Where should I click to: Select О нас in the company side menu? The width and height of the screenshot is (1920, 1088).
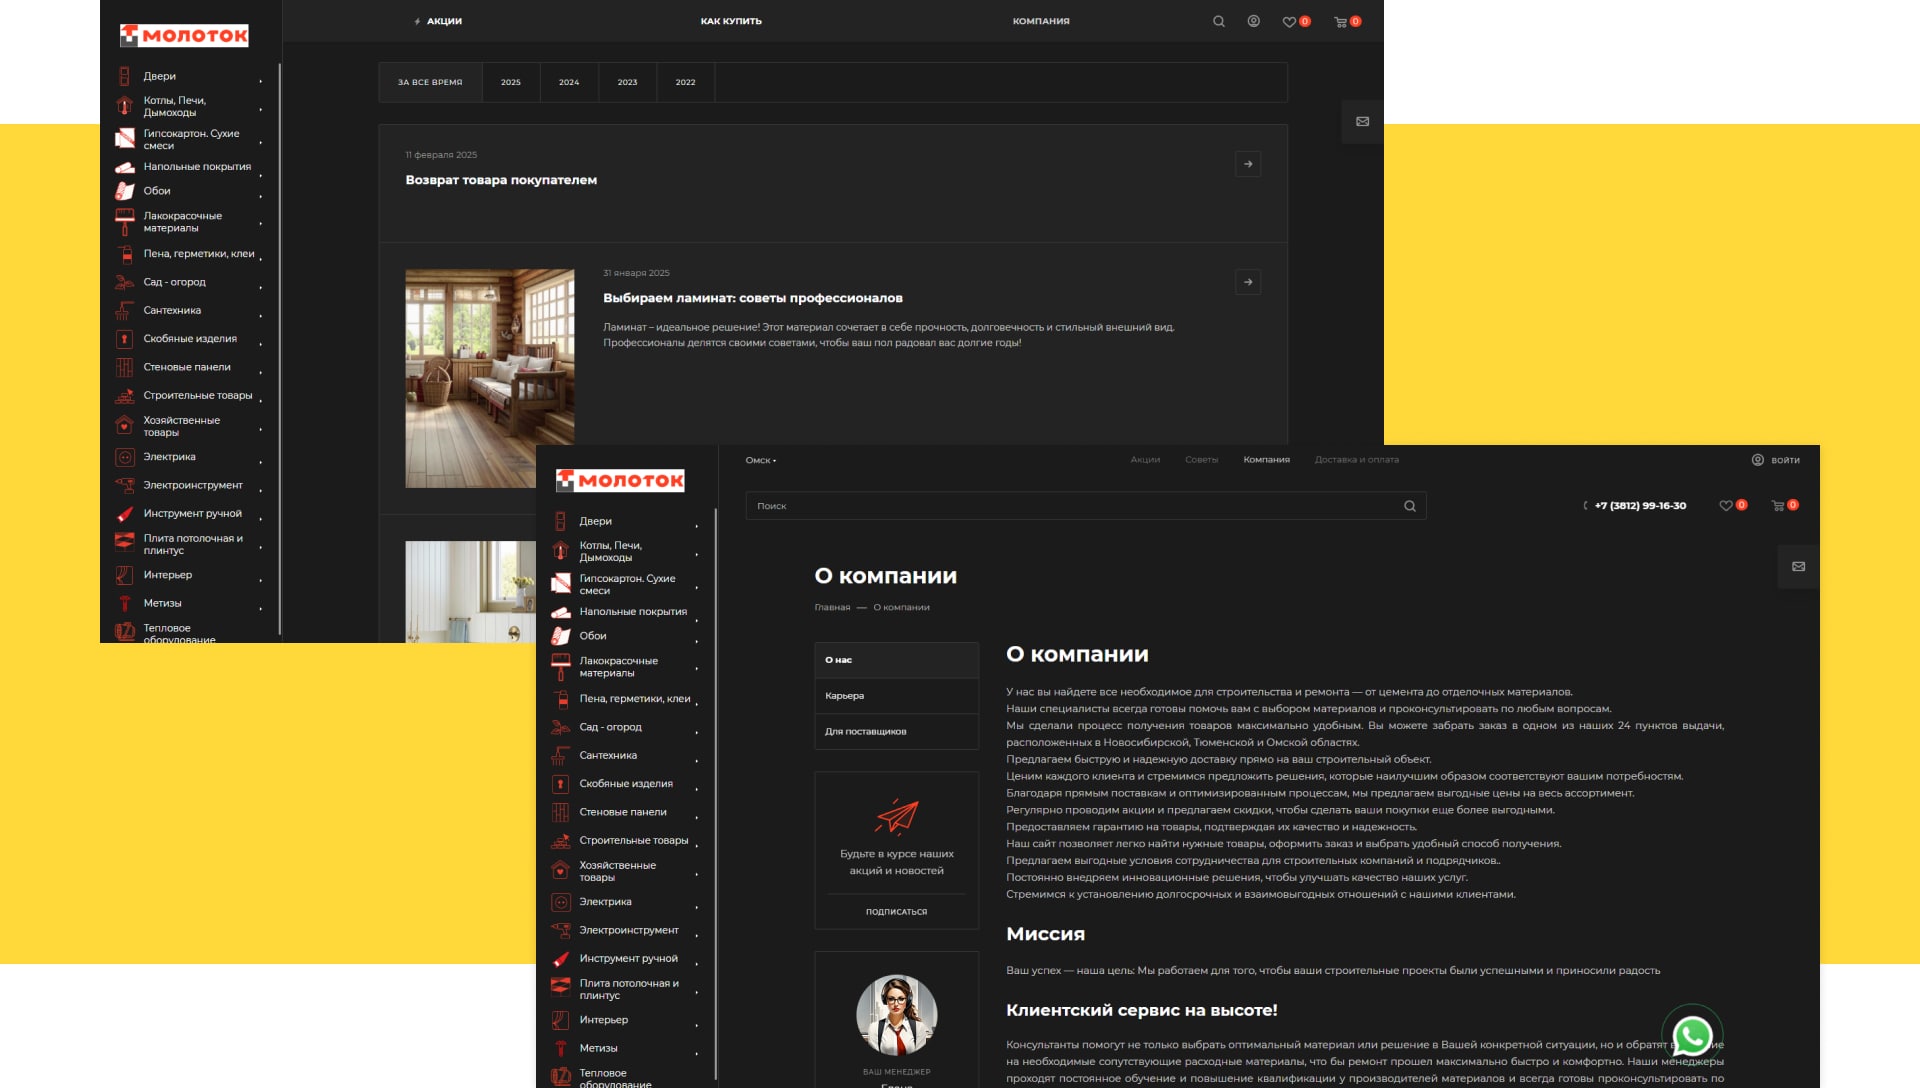tap(896, 660)
